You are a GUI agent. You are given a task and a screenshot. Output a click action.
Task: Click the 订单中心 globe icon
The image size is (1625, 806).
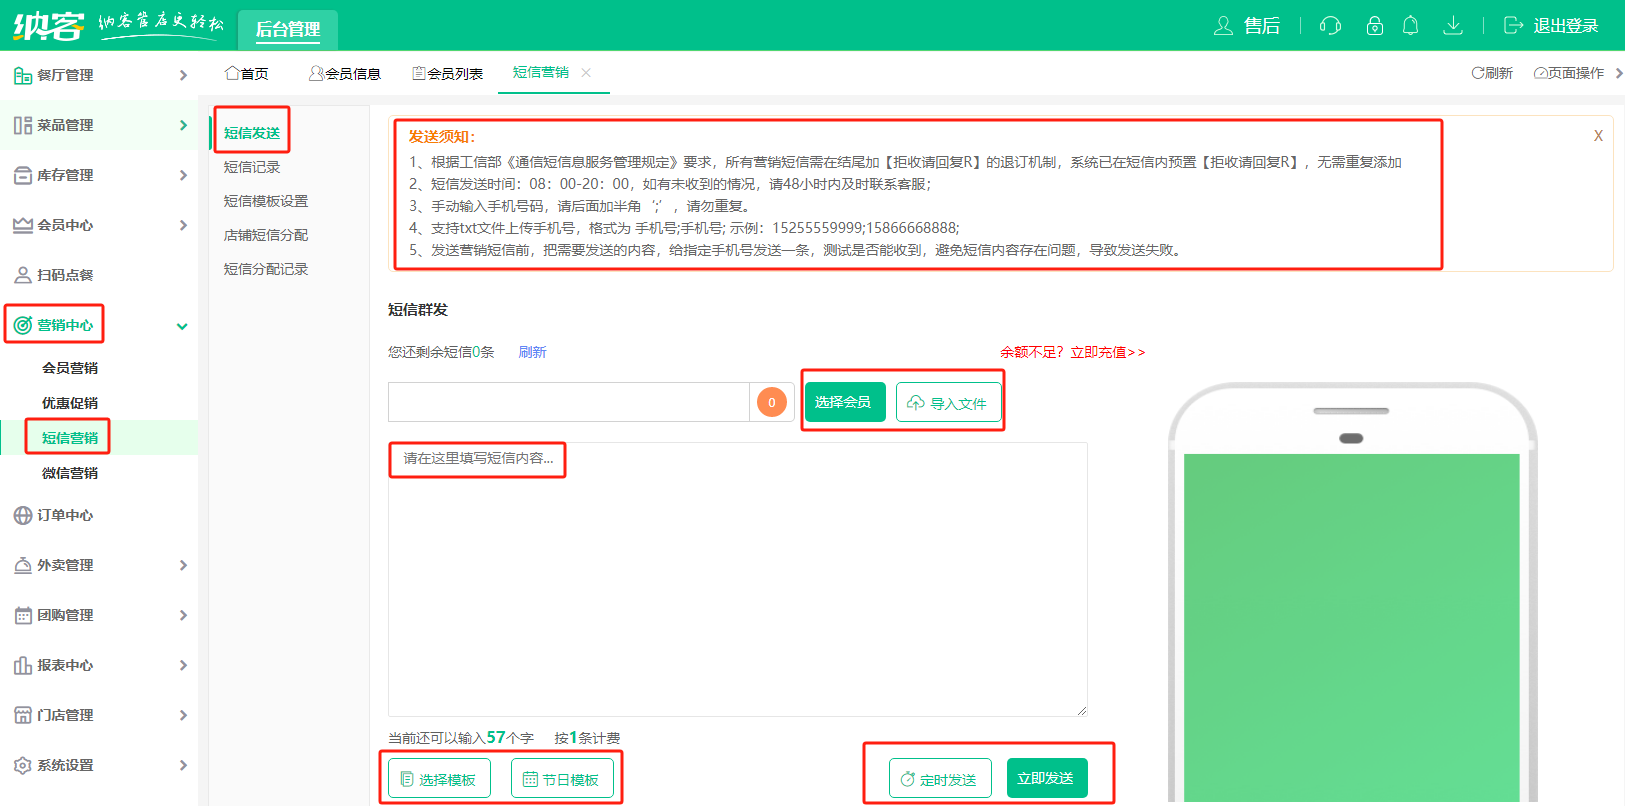(x=22, y=515)
